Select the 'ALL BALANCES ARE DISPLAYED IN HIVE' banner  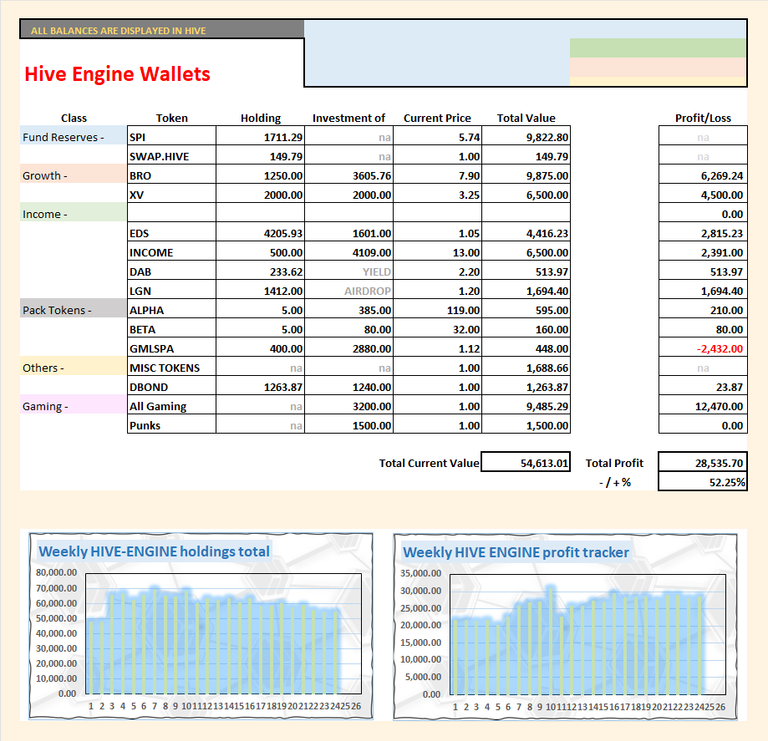[162, 30]
